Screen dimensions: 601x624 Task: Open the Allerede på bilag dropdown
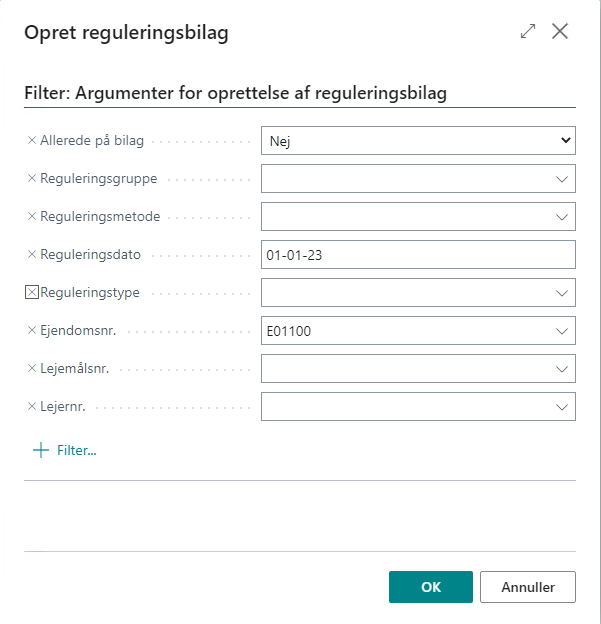click(418, 140)
